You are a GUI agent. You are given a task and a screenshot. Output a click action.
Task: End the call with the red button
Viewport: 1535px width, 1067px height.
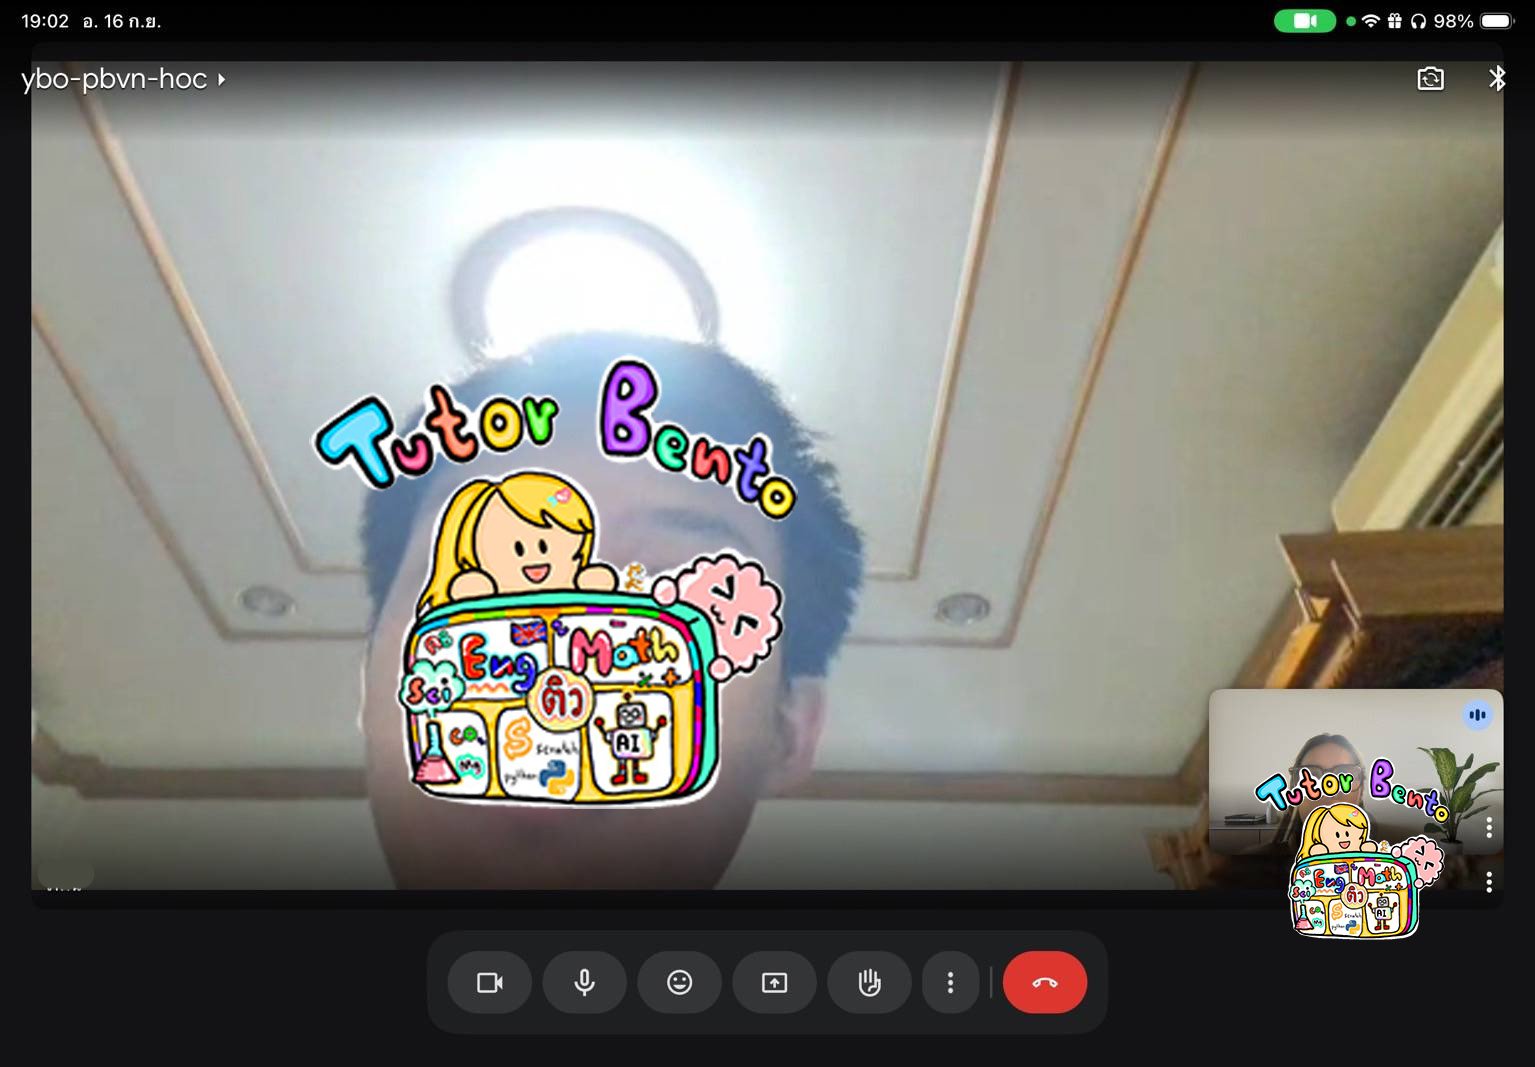(1044, 983)
